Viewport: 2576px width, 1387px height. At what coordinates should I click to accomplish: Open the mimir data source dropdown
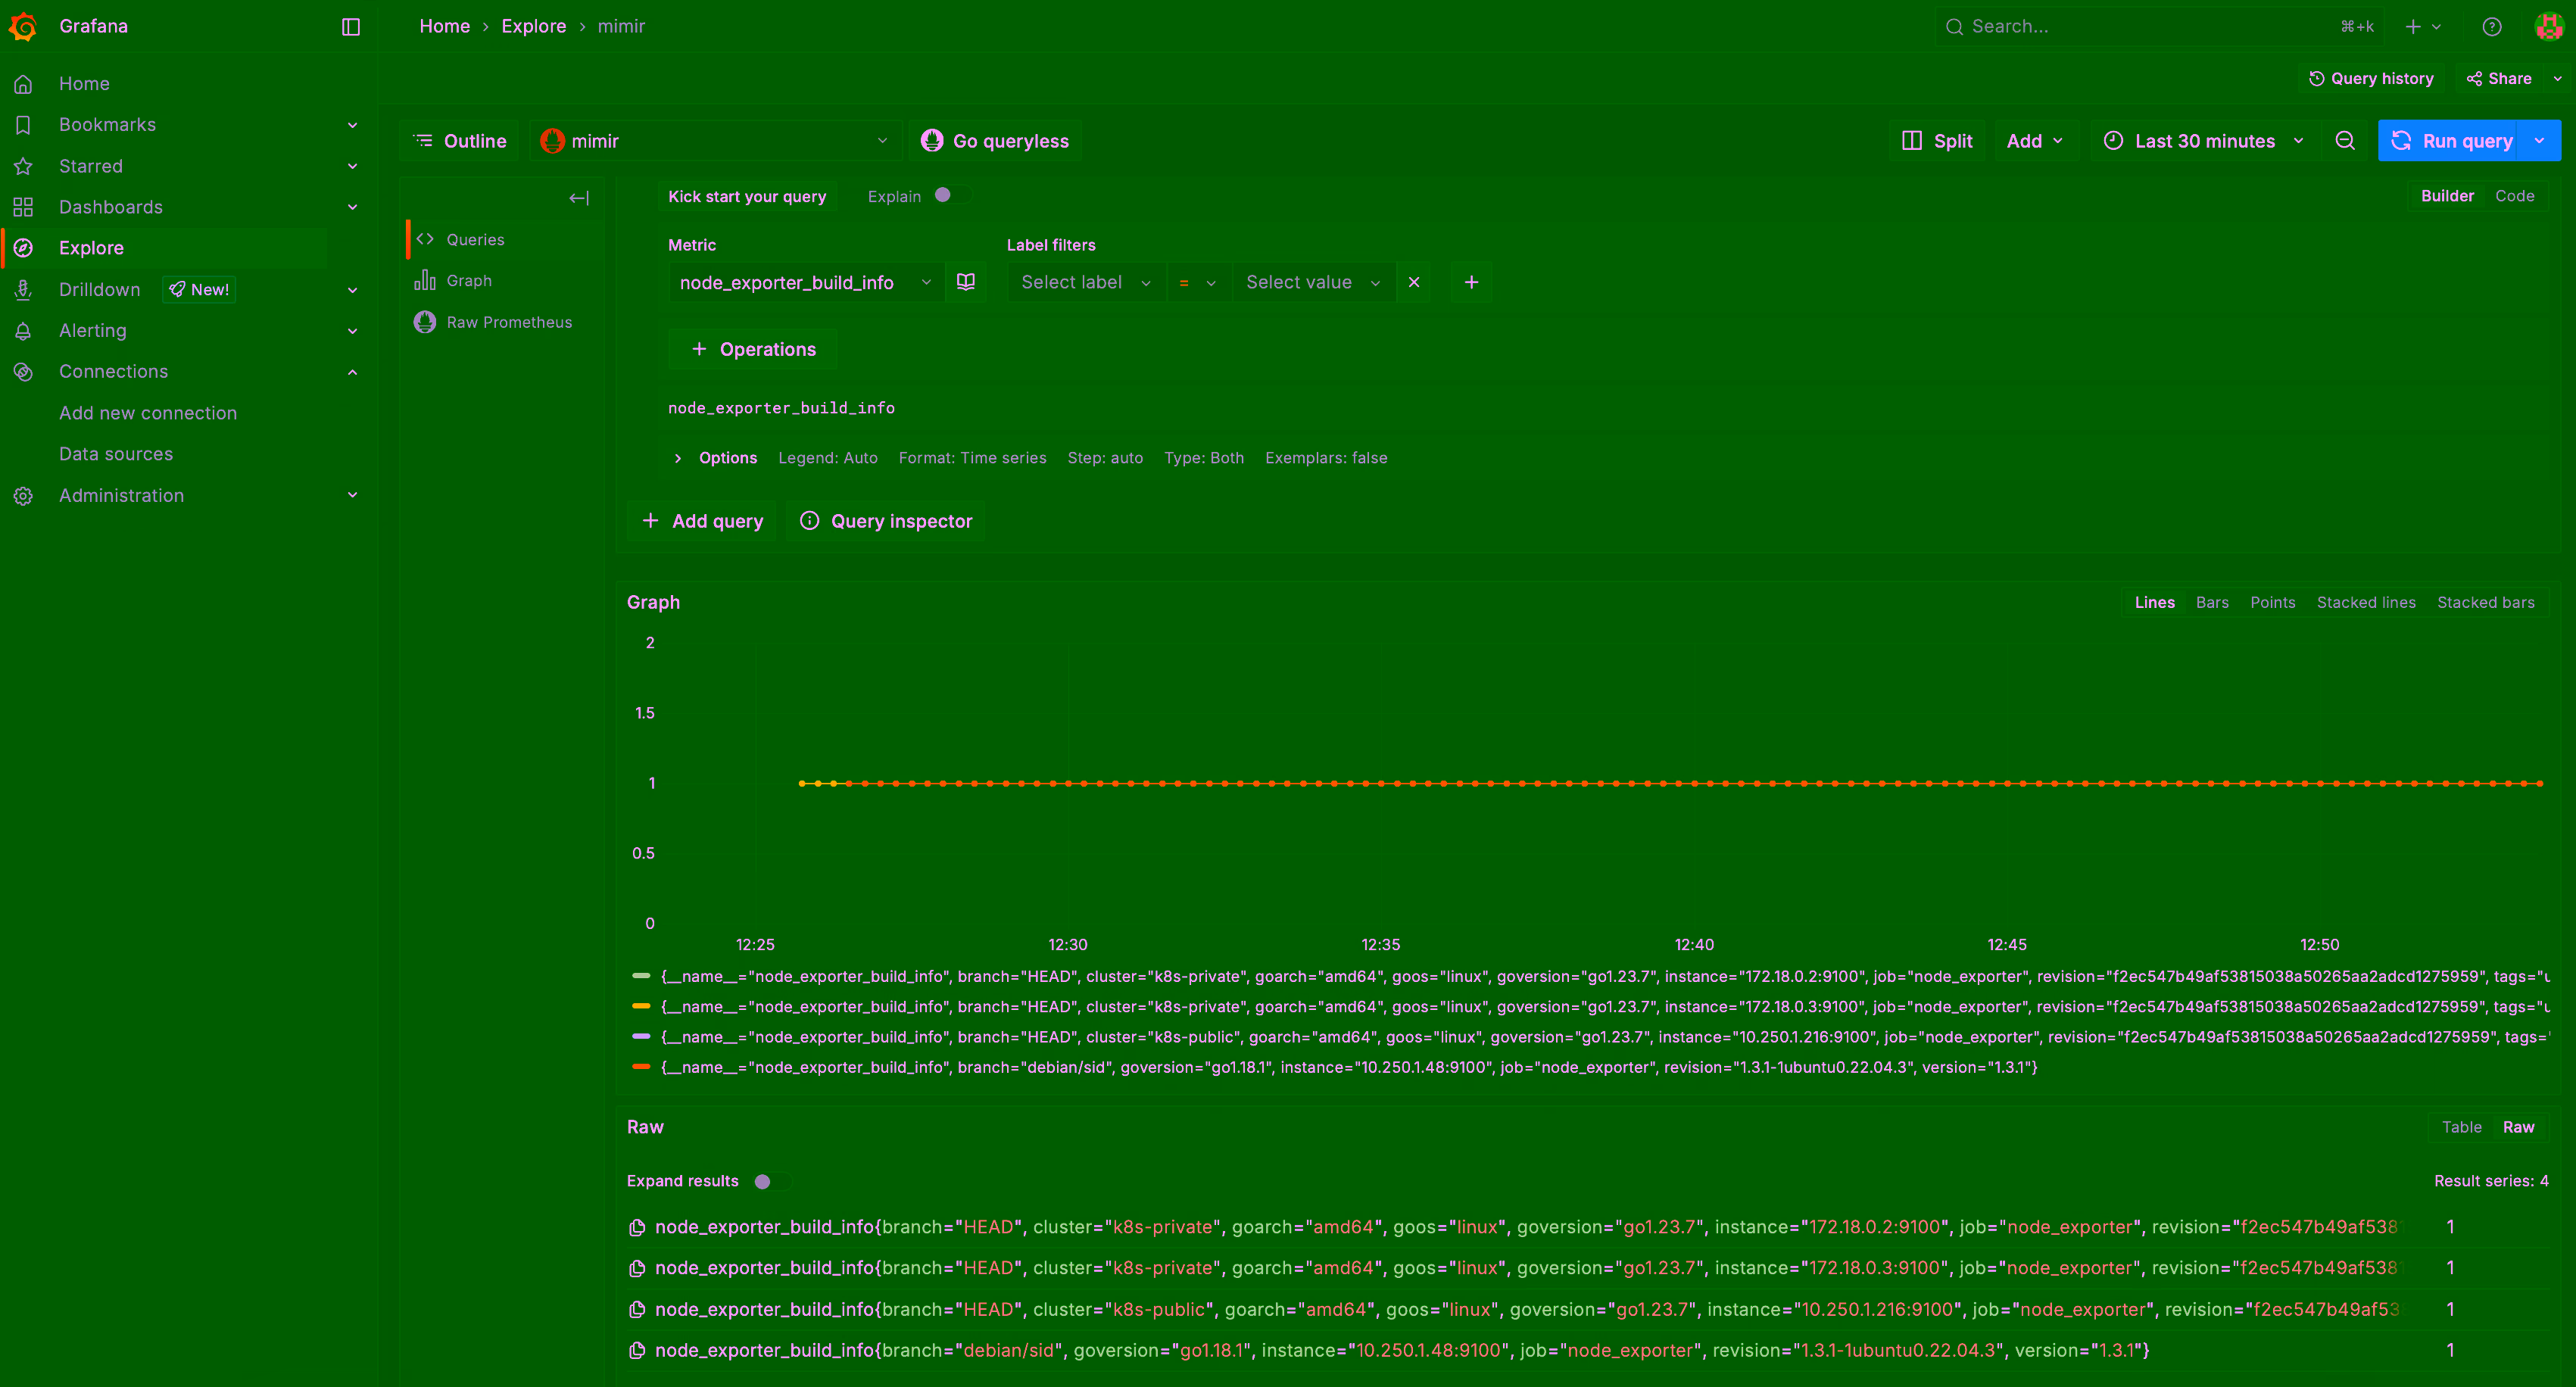pos(715,141)
